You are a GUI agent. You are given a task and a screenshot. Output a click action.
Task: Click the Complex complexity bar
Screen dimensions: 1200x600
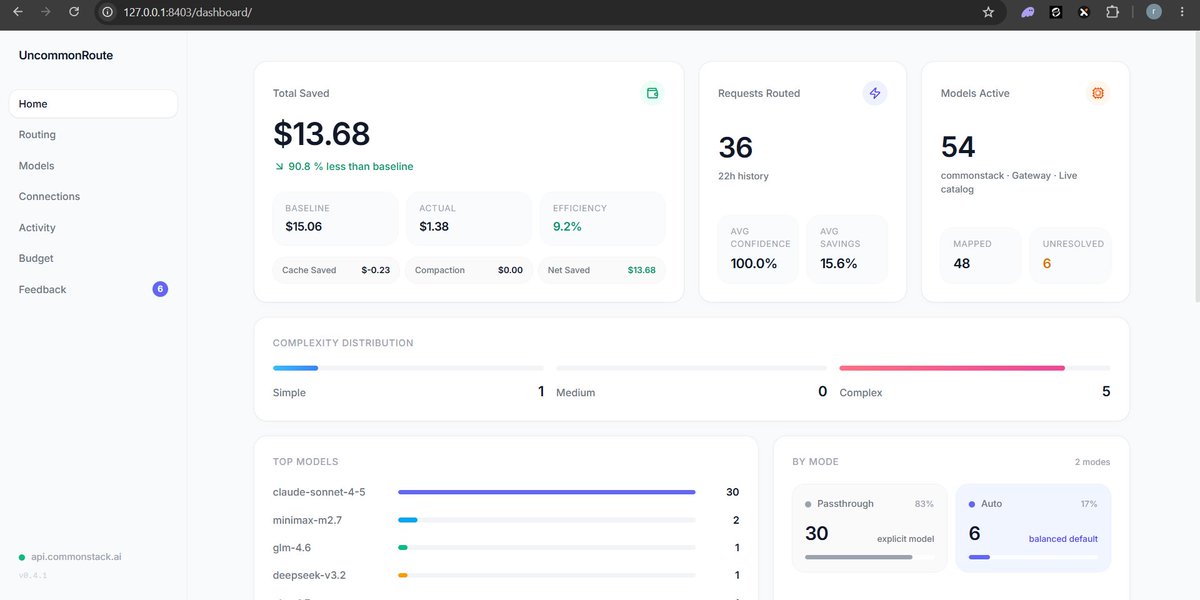tap(975, 368)
